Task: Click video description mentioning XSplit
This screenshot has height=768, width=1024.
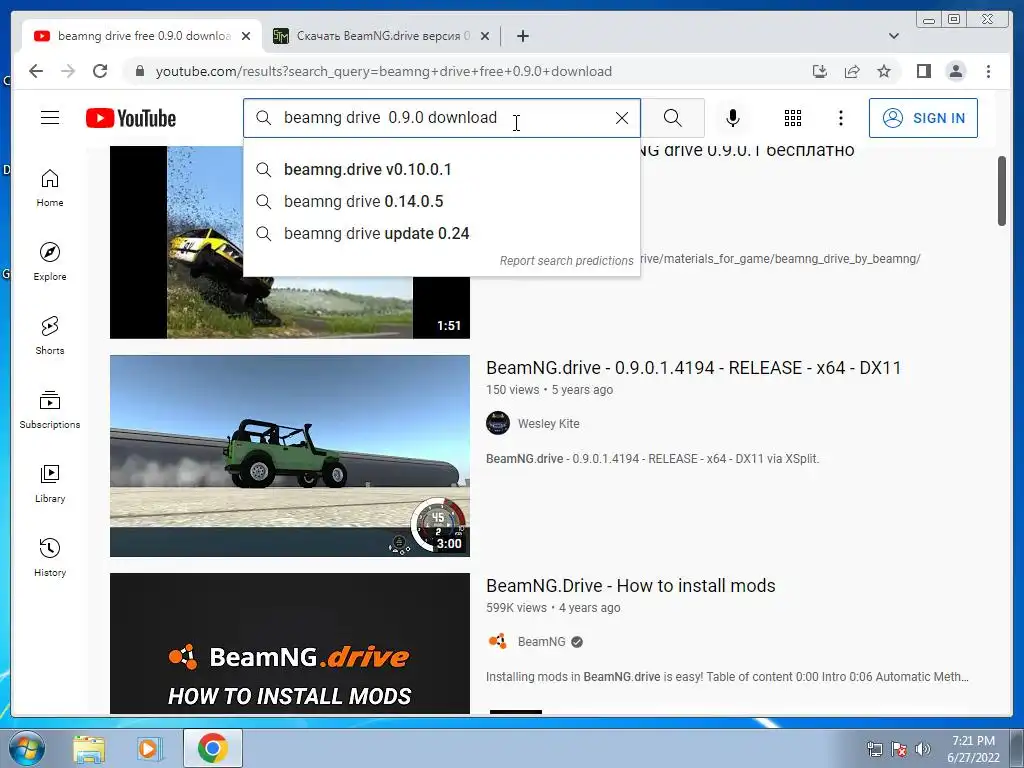Action: click(x=652, y=458)
